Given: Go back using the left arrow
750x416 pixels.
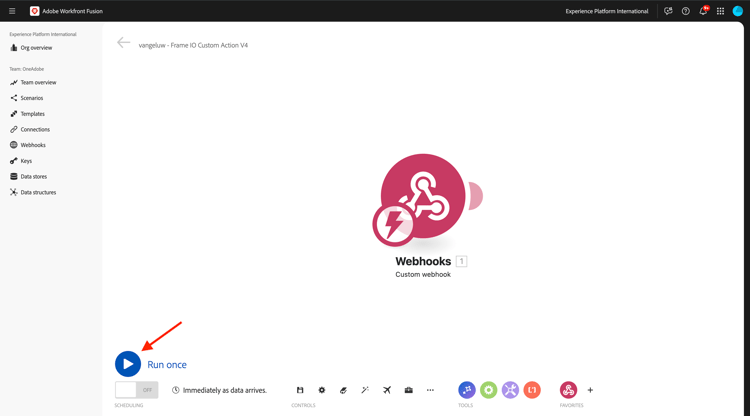Looking at the screenshot, I should [123, 43].
